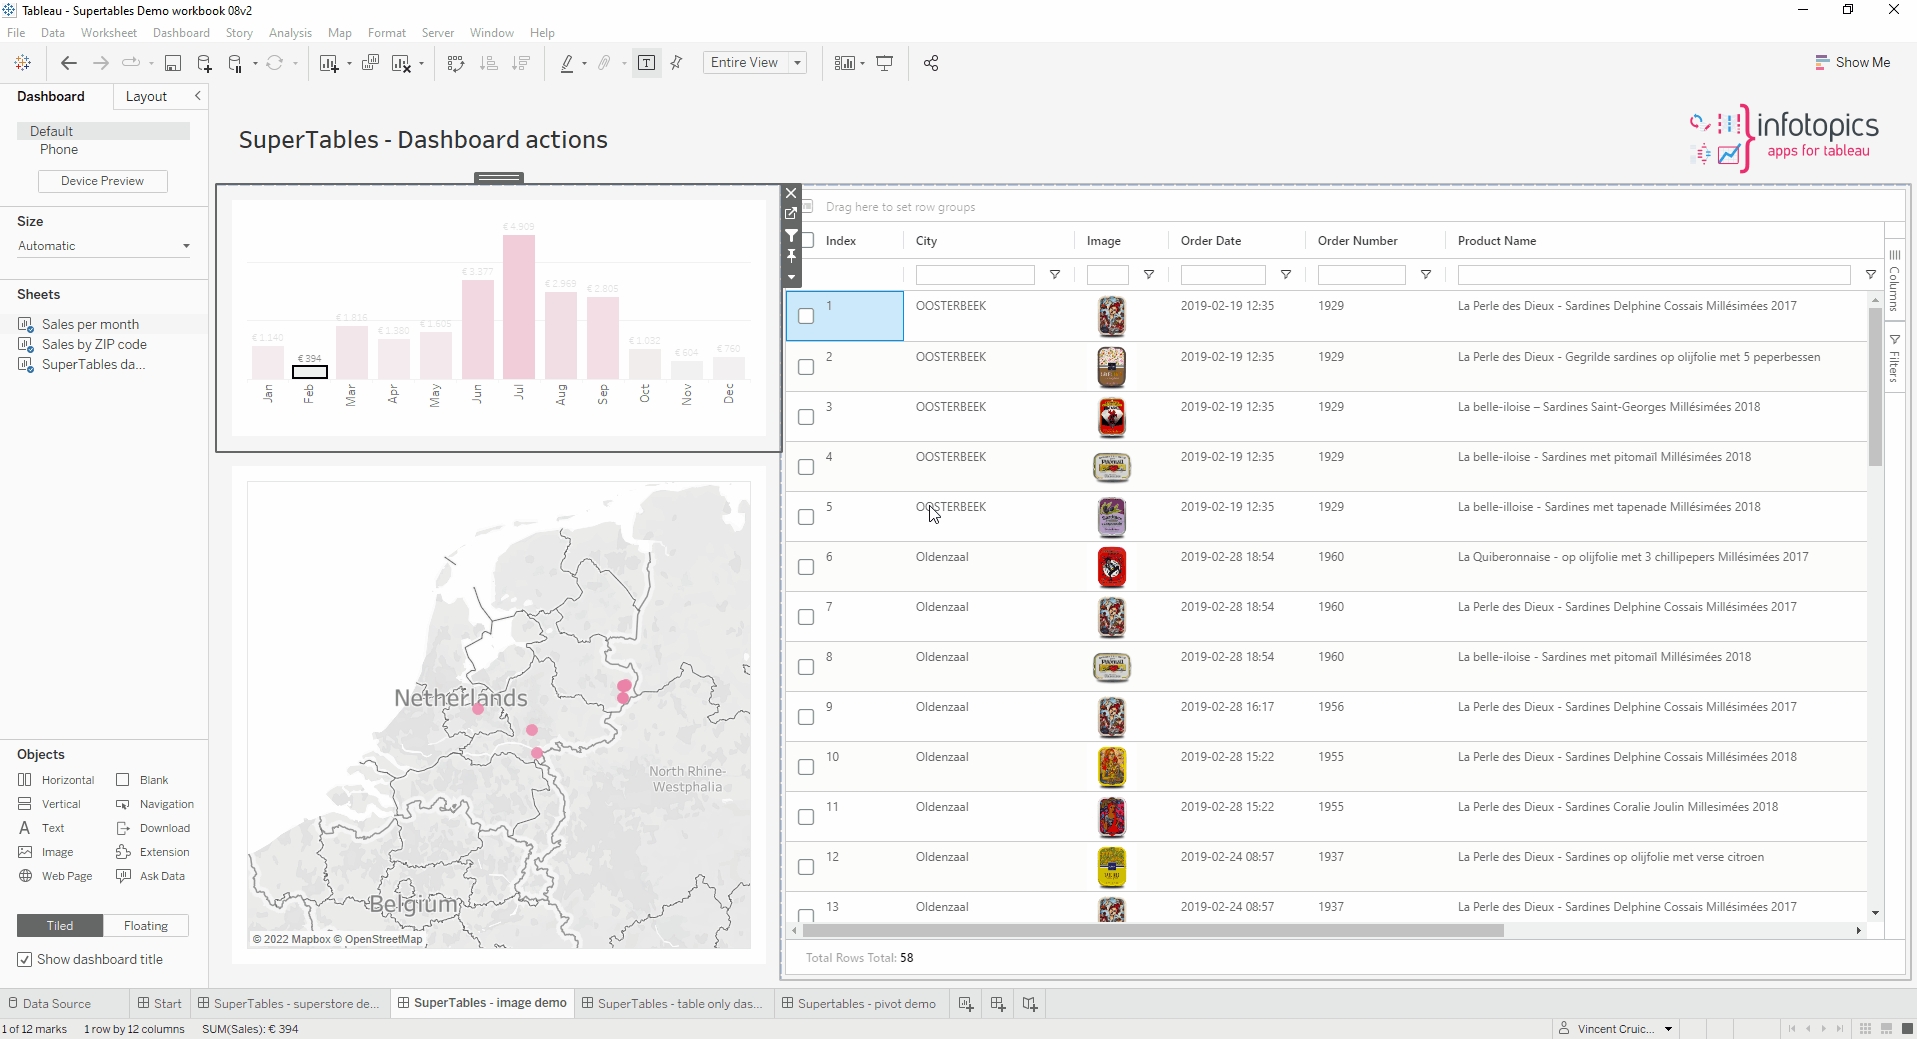Viewport: 1917px width, 1039px height.
Task: Toggle Show dashboard title checkbox
Action: pos(25,960)
